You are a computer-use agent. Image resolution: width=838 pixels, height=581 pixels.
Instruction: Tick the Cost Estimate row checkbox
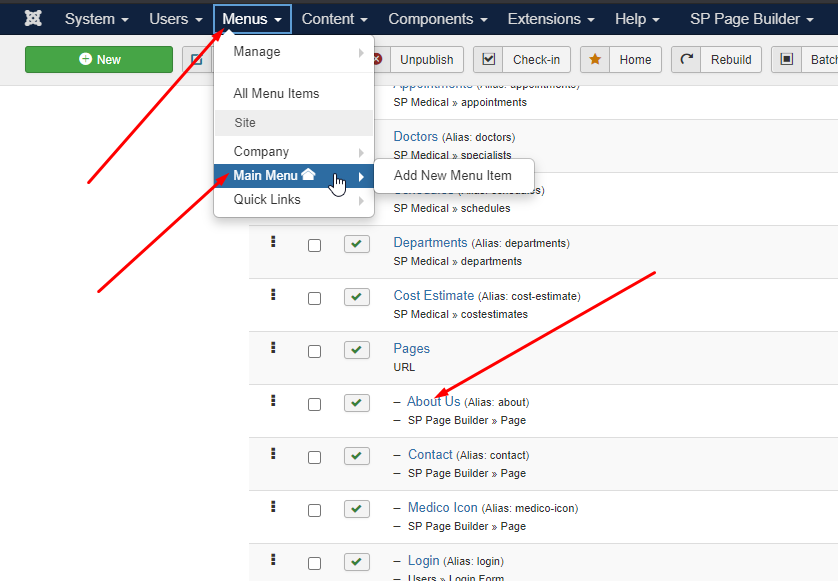[314, 298]
